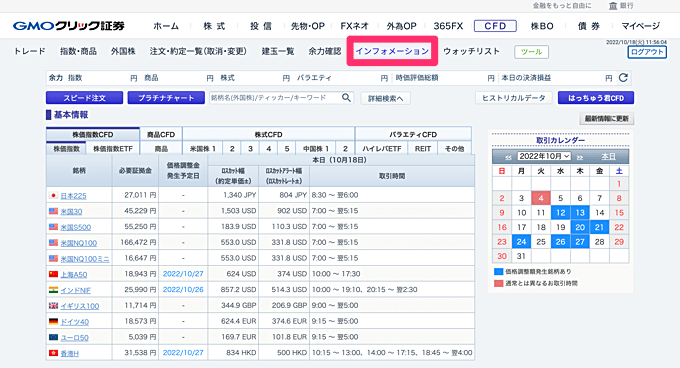Click the EU flag icon beside ユーロ50
Viewport: 680px width, 368px height.
[x=53, y=337]
